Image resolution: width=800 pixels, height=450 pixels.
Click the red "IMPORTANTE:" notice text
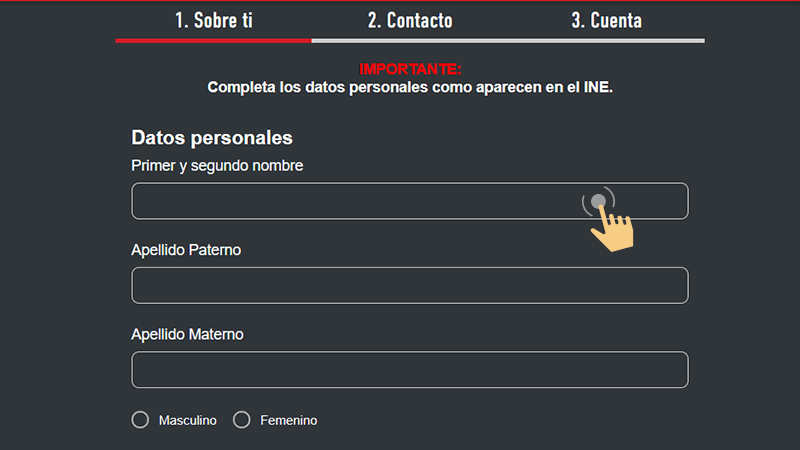[410, 70]
